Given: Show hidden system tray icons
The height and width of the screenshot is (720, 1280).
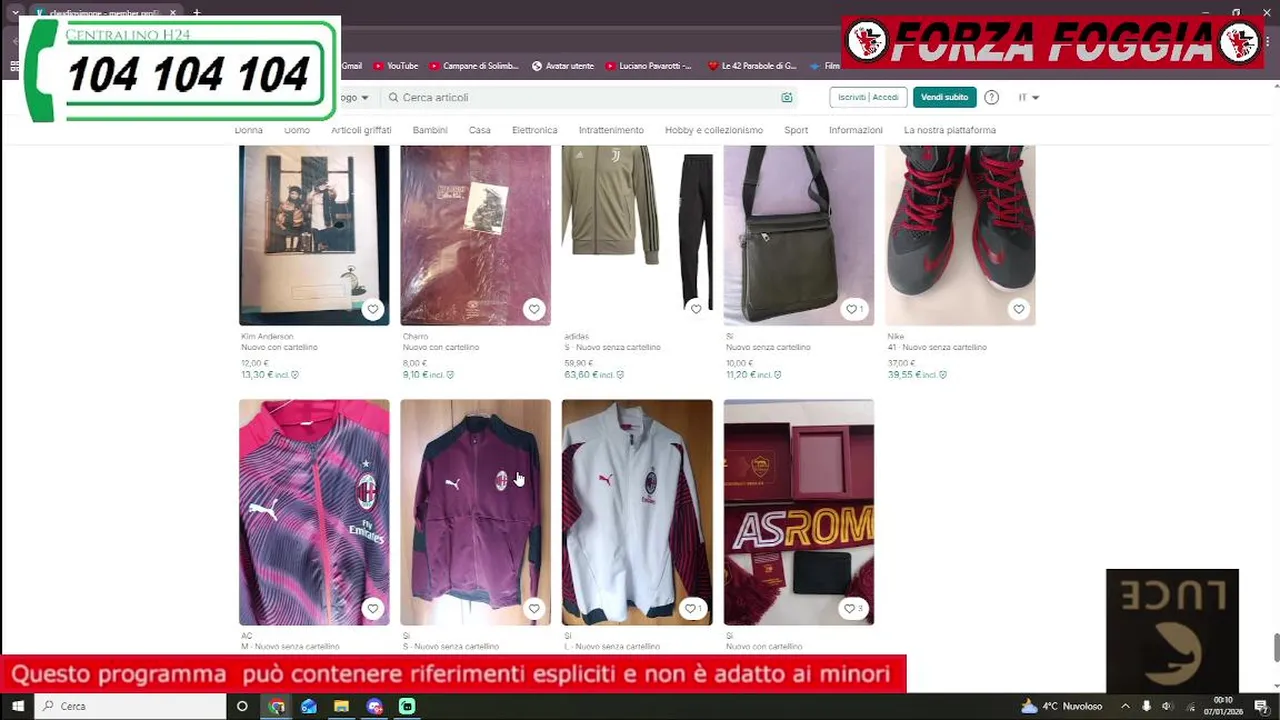Looking at the screenshot, I should (x=1125, y=706).
